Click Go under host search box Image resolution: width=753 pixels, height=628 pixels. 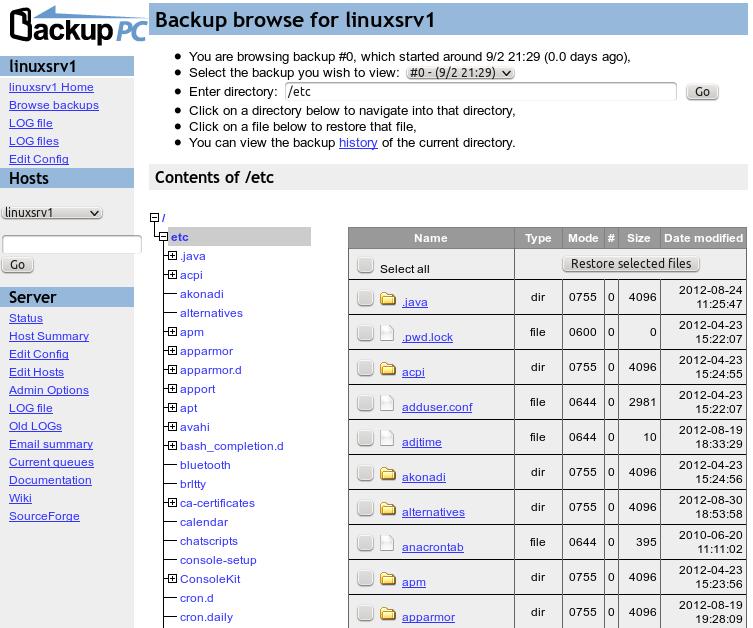coord(18,265)
